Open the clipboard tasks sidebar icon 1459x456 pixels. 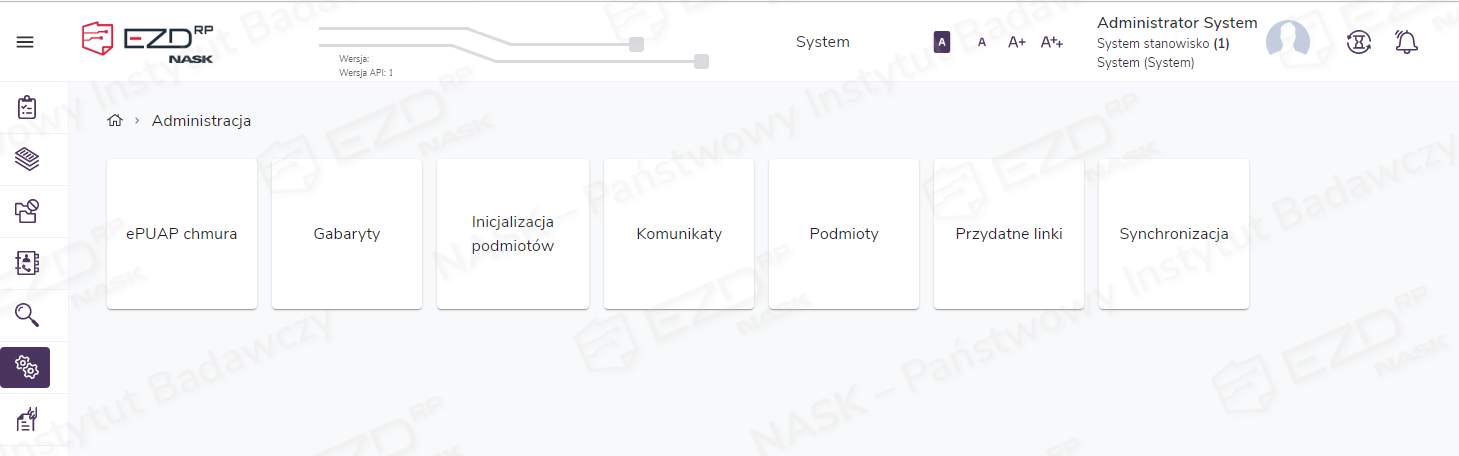(x=27, y=107)
